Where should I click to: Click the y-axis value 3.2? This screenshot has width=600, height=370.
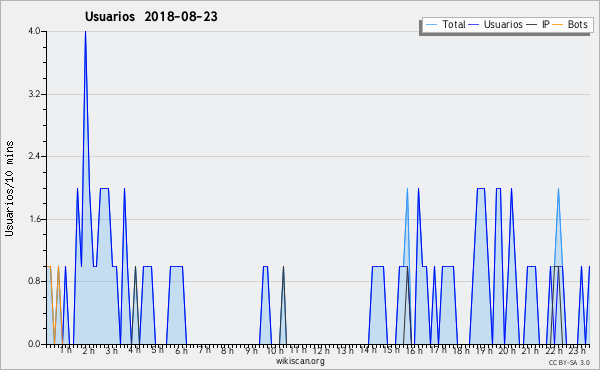[x=34, y=94]
